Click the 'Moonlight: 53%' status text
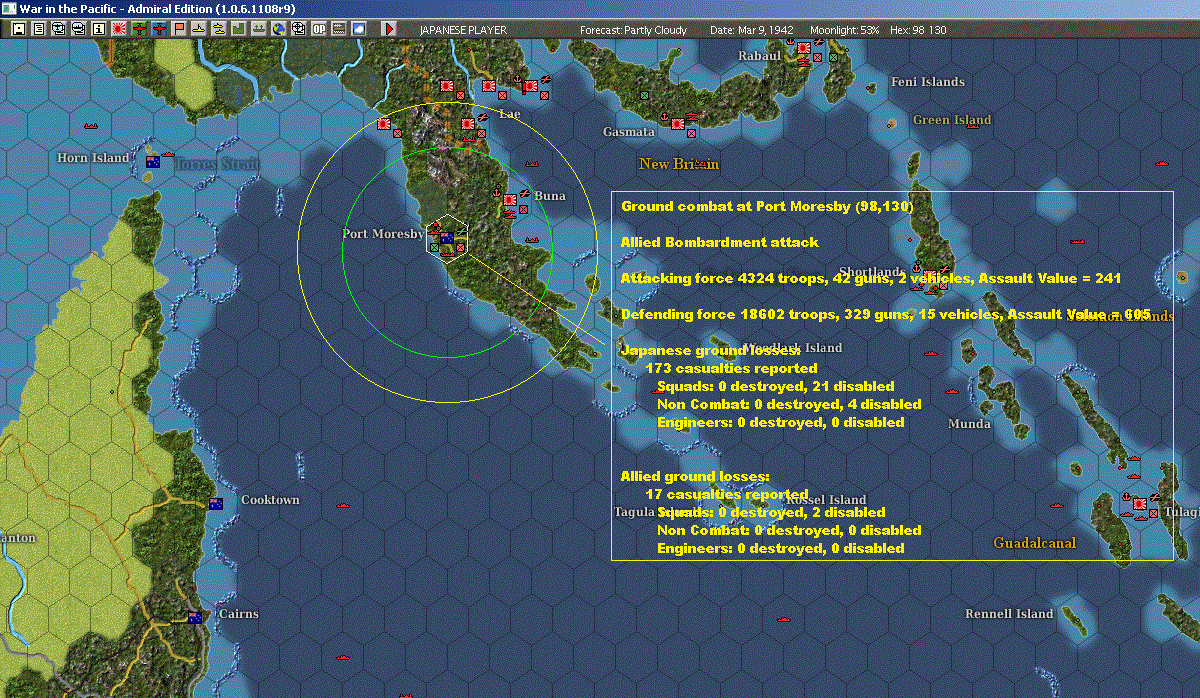Image resolution: width=1200 pixels, height=698 pixels. click(x=845, y=30)
